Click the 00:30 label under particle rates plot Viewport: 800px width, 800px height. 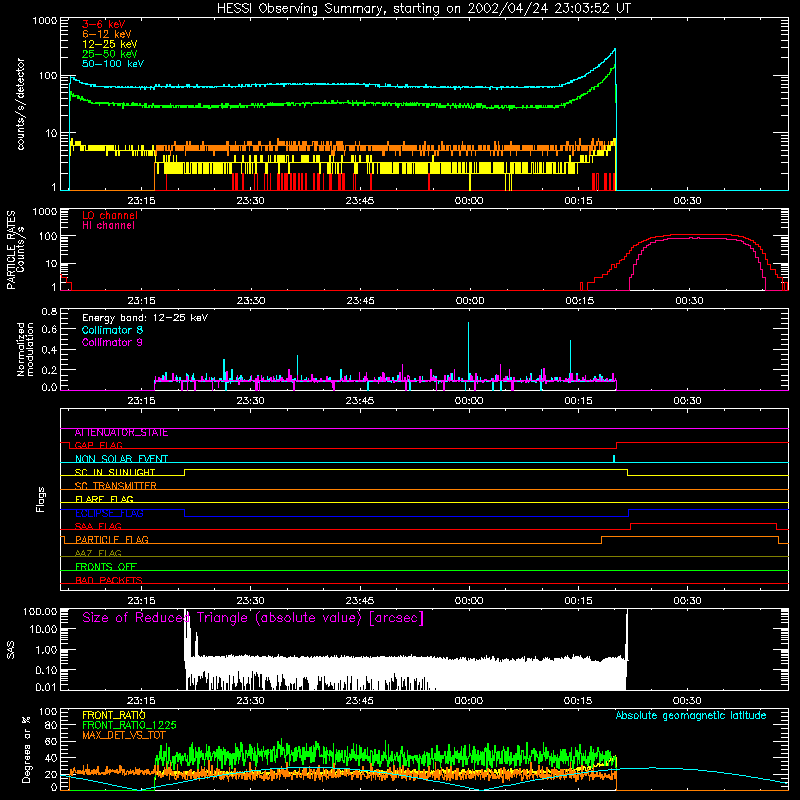click(689, 301)
